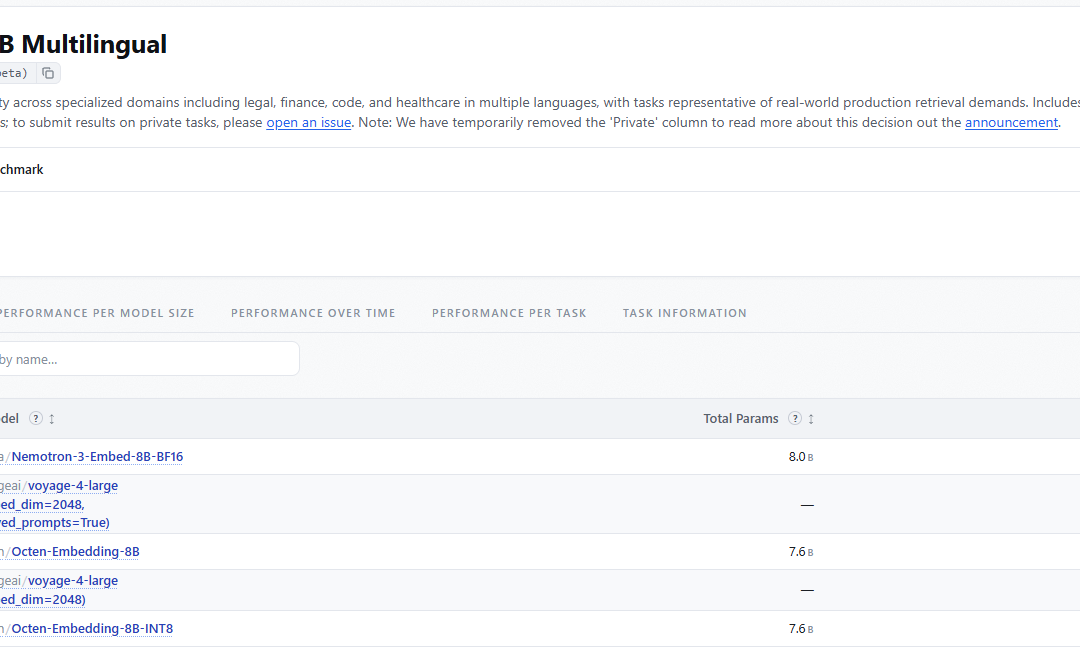Copy the benchmark name with copy icon

coord(48,73)
